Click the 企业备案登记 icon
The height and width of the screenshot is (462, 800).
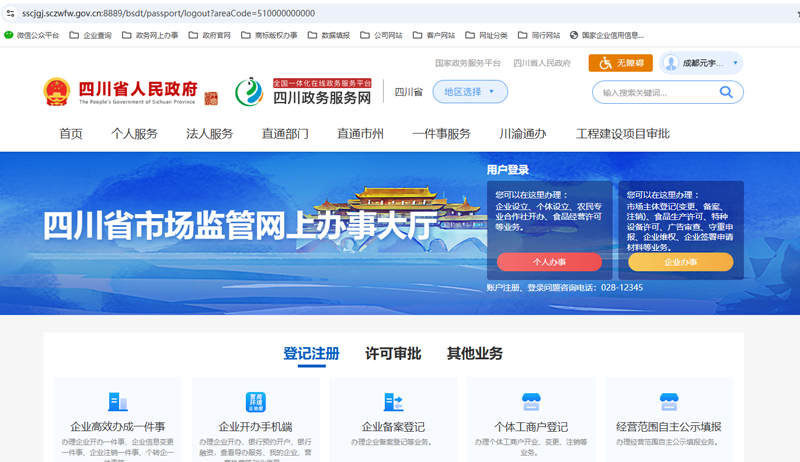[393, 402]
